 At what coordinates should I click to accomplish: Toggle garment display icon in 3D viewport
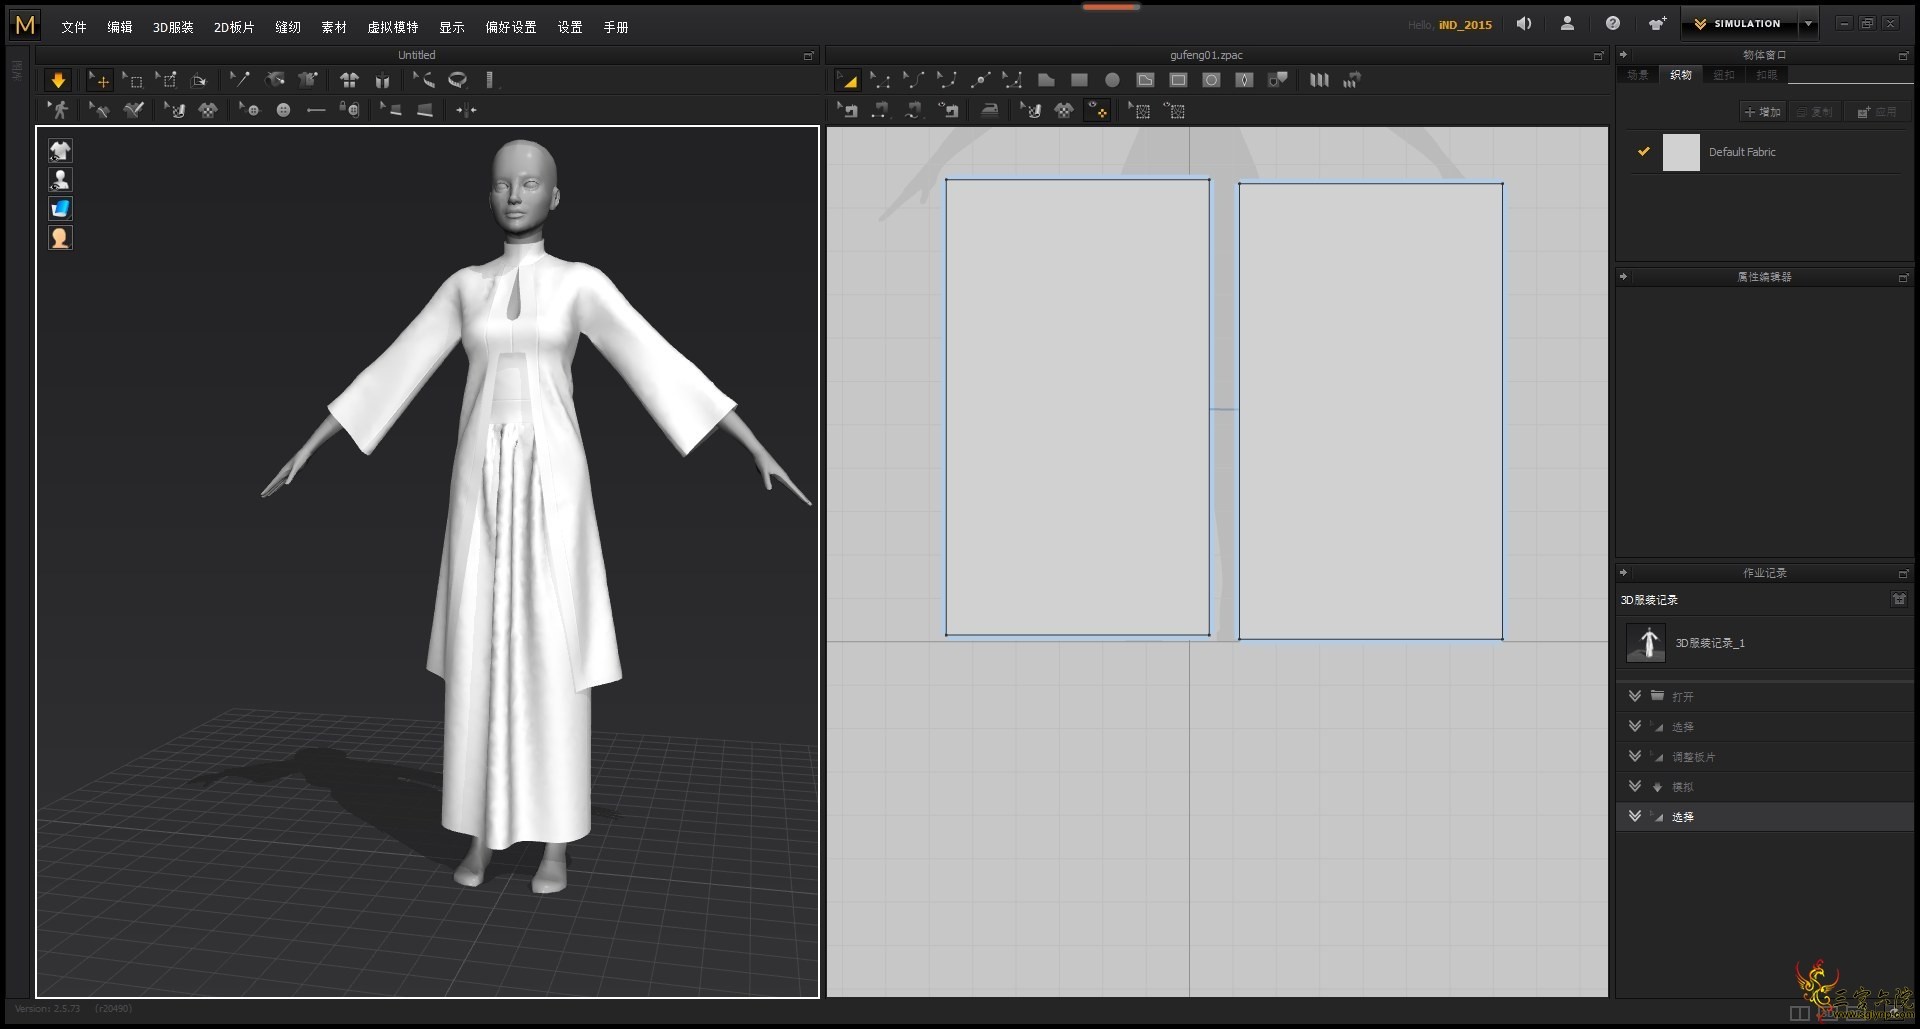(x=60, y=151)
